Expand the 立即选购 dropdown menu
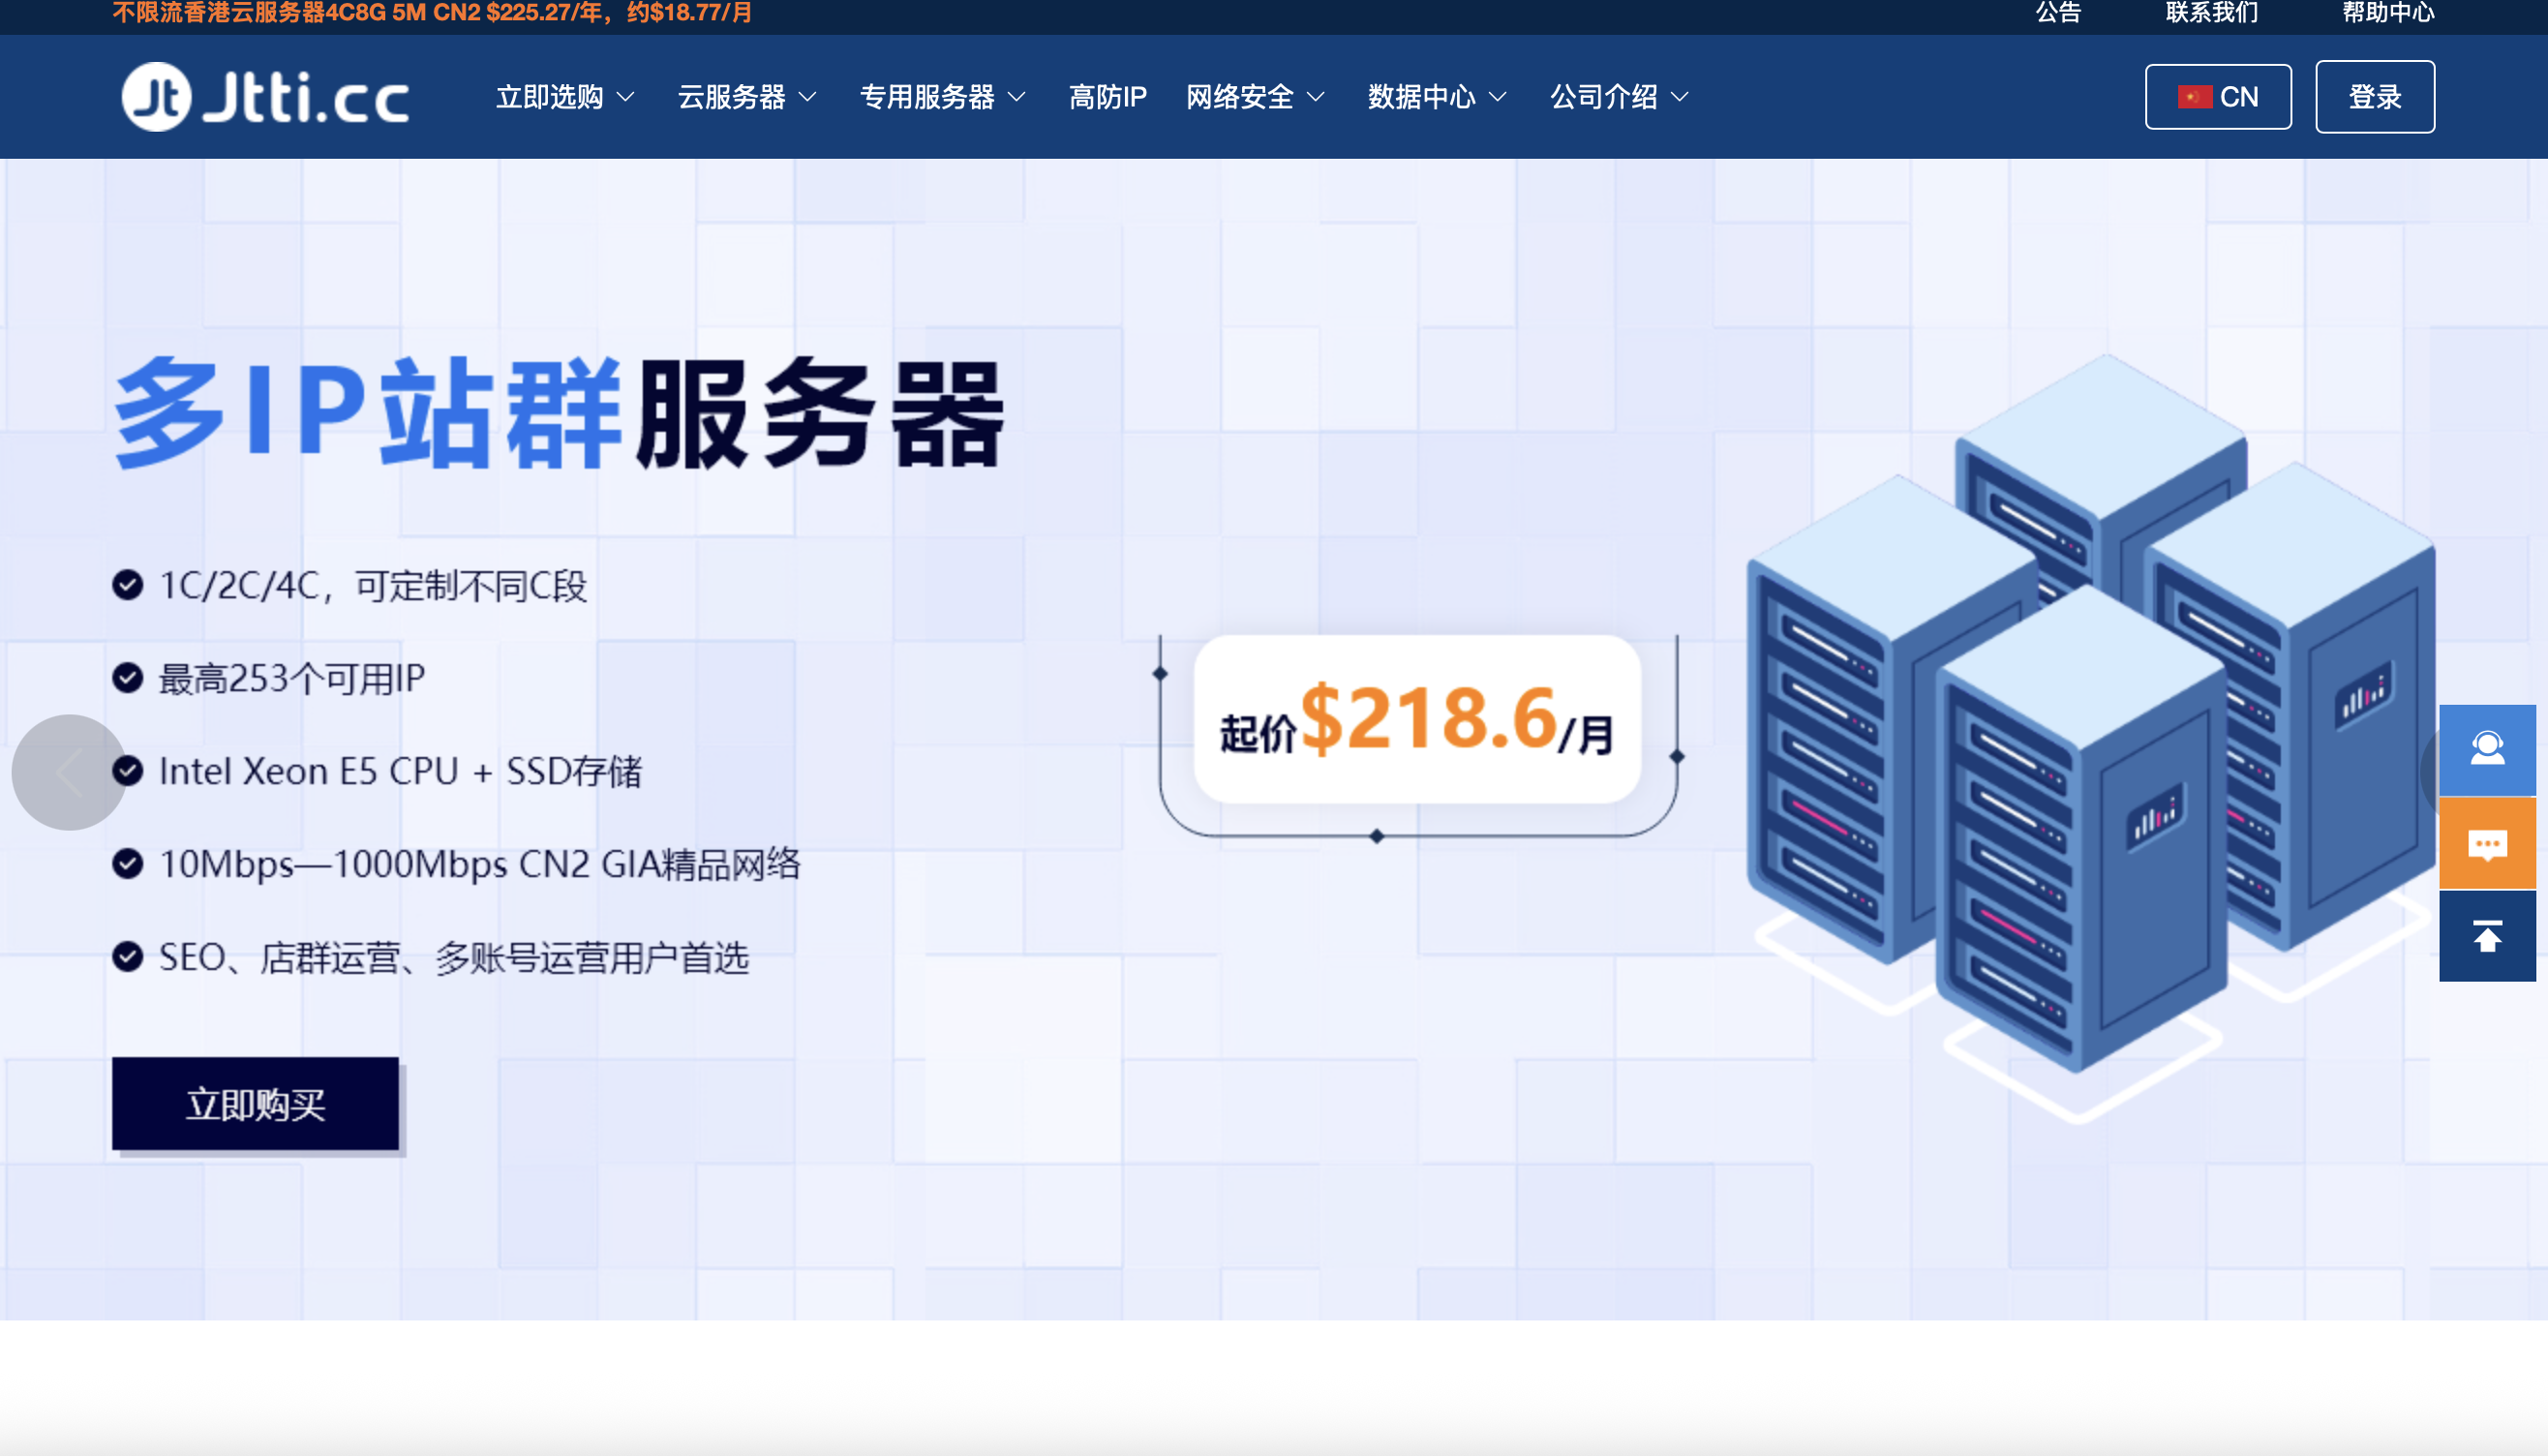The width and height of the screenshot is (2548, 1456). [x=565, y=97]
